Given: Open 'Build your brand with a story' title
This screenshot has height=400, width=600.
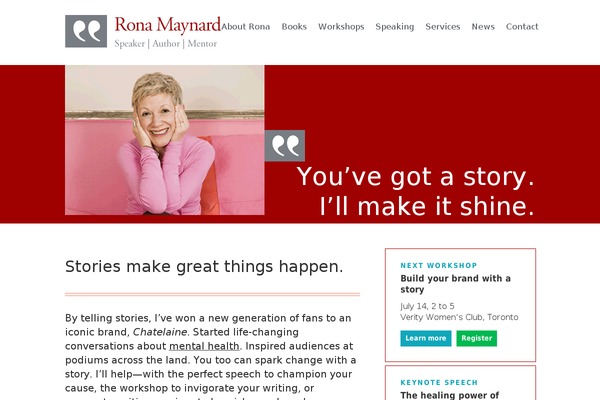Looking at the screenshot, I should click(x=455, y=284).
